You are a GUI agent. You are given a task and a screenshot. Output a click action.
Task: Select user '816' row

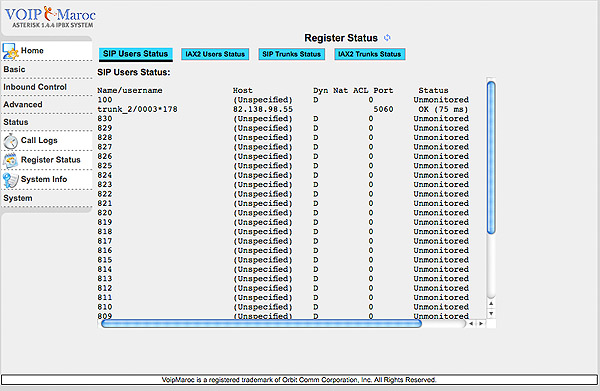click(283, 250)
